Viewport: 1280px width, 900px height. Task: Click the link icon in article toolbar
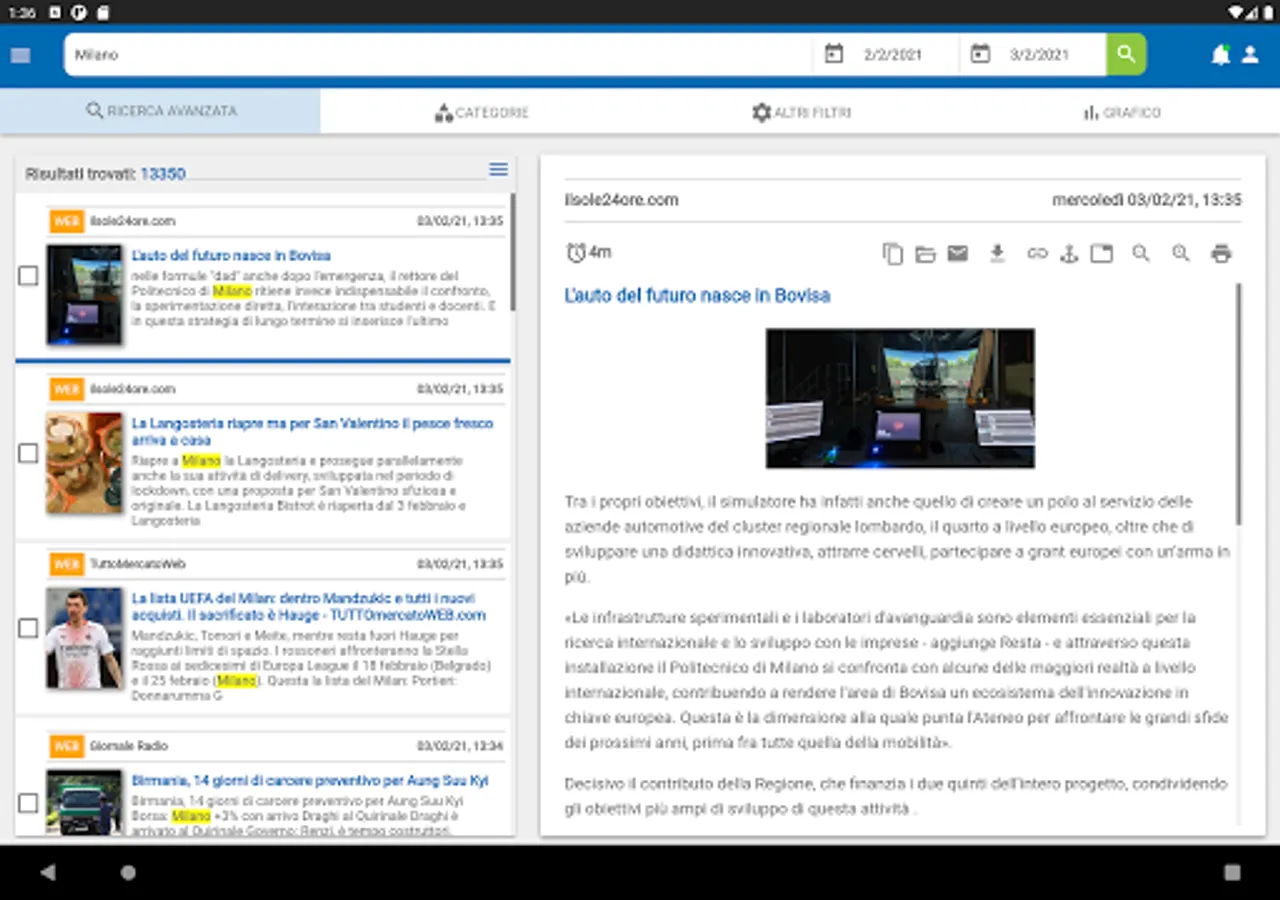click(x=1037, y=254)
